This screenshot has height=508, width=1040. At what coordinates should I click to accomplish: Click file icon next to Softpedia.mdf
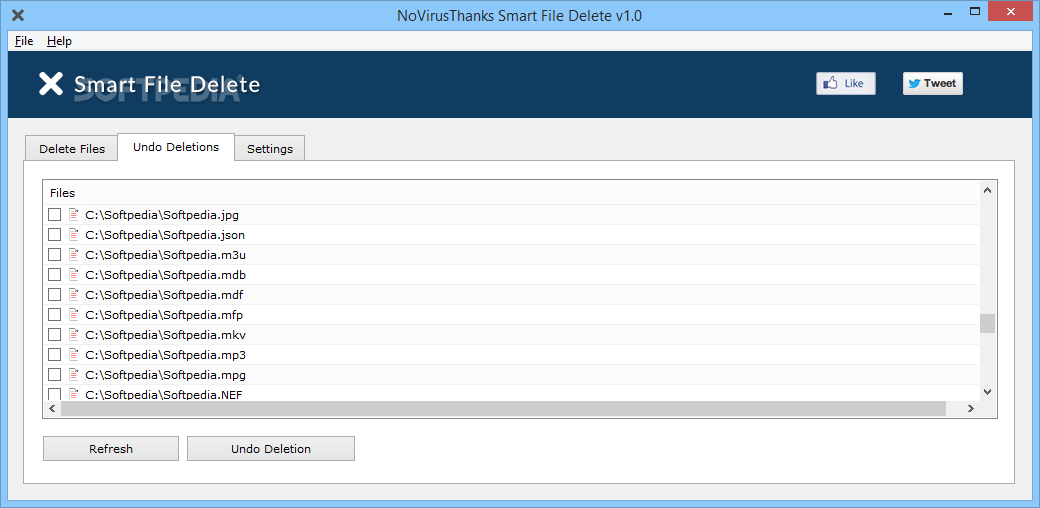(x=74, y=294)
